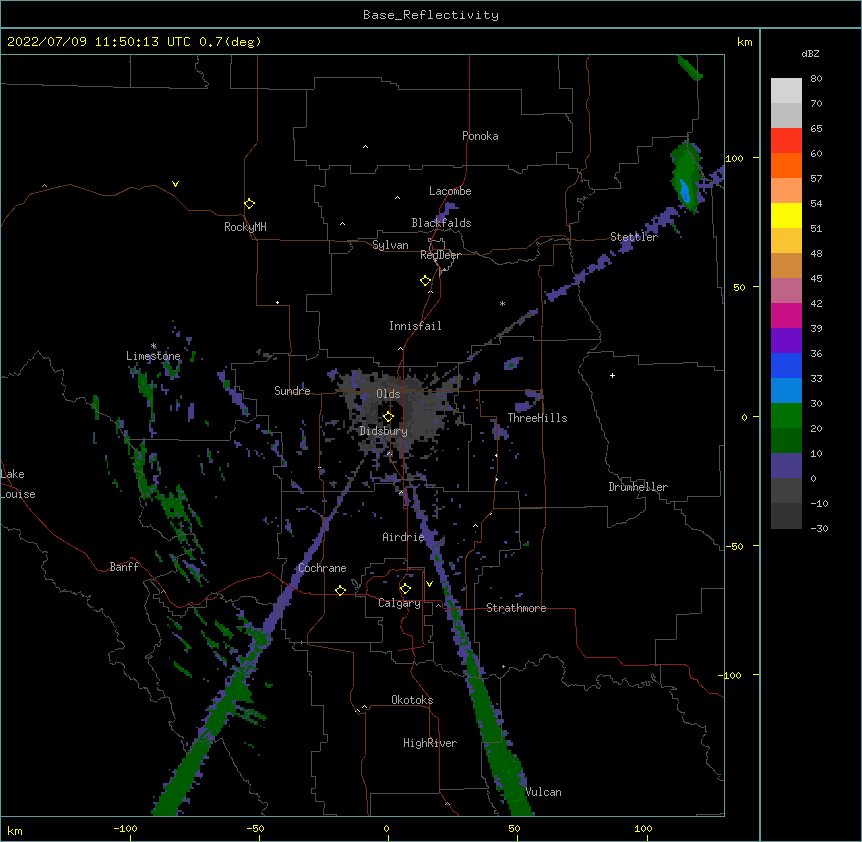Click the Limestone label

[153, 356]
